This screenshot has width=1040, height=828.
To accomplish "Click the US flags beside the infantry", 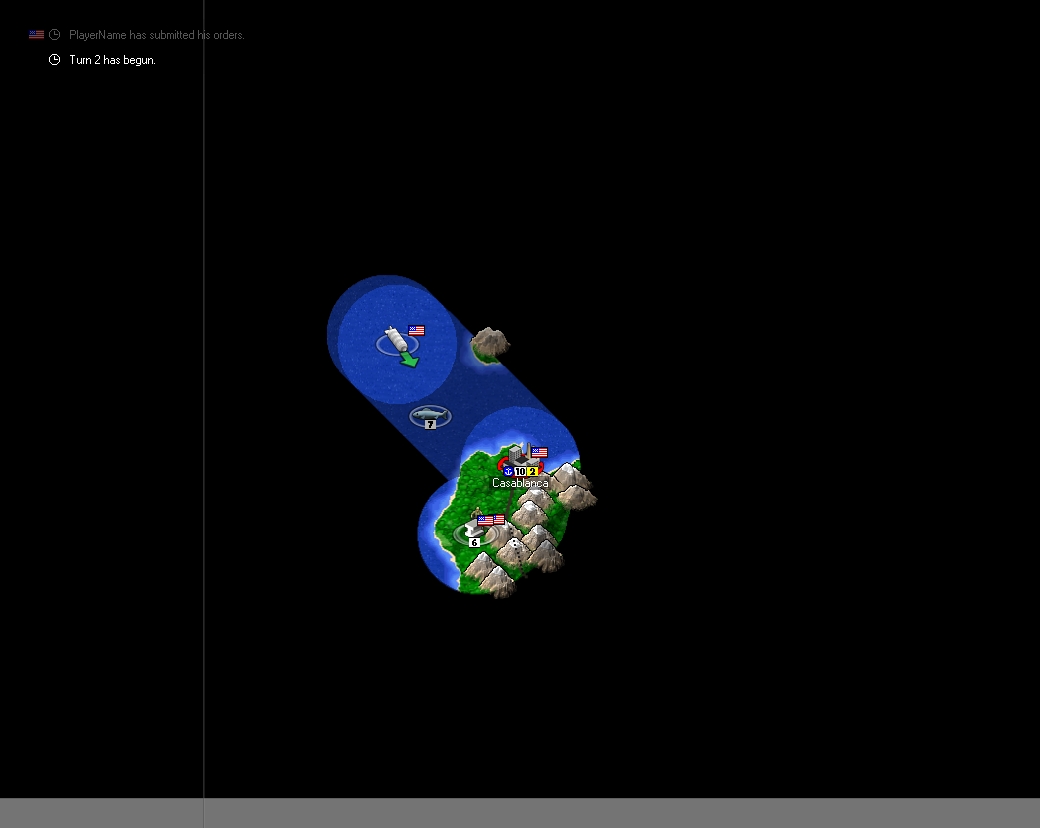I will [491, 520].
